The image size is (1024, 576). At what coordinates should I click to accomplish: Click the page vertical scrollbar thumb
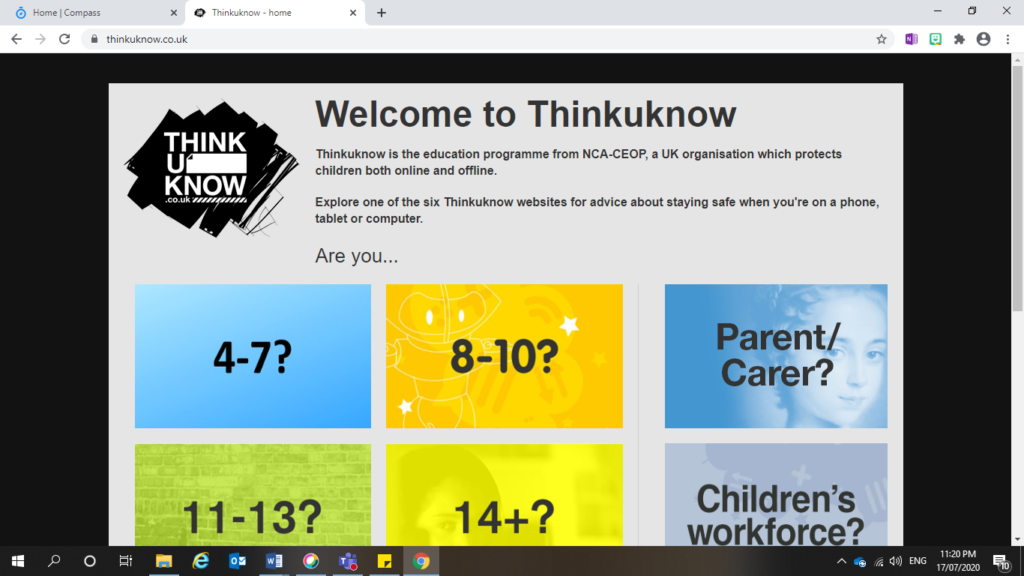click(x=1017, y=188)
